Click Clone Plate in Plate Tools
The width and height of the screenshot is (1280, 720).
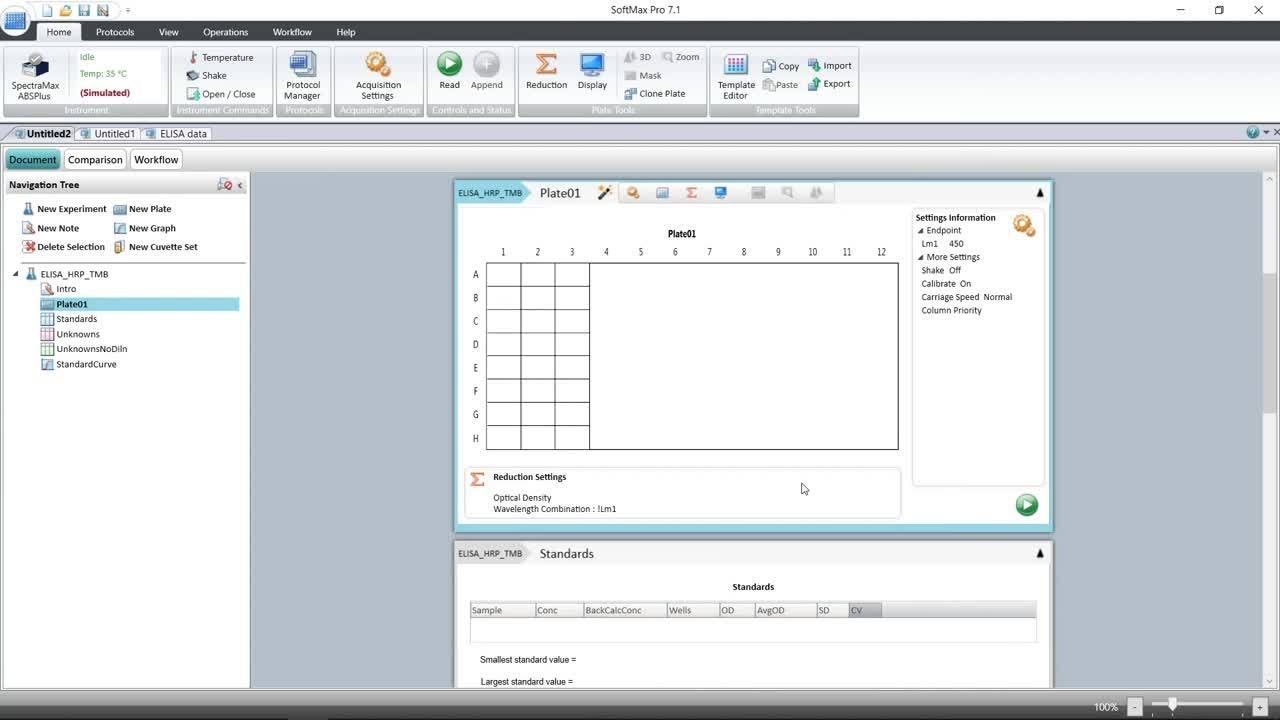[654, 94]
